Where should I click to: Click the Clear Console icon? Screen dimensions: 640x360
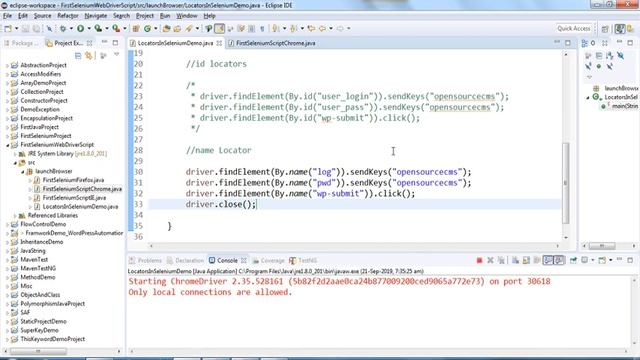pyautogui.click(x=516, y=260)
